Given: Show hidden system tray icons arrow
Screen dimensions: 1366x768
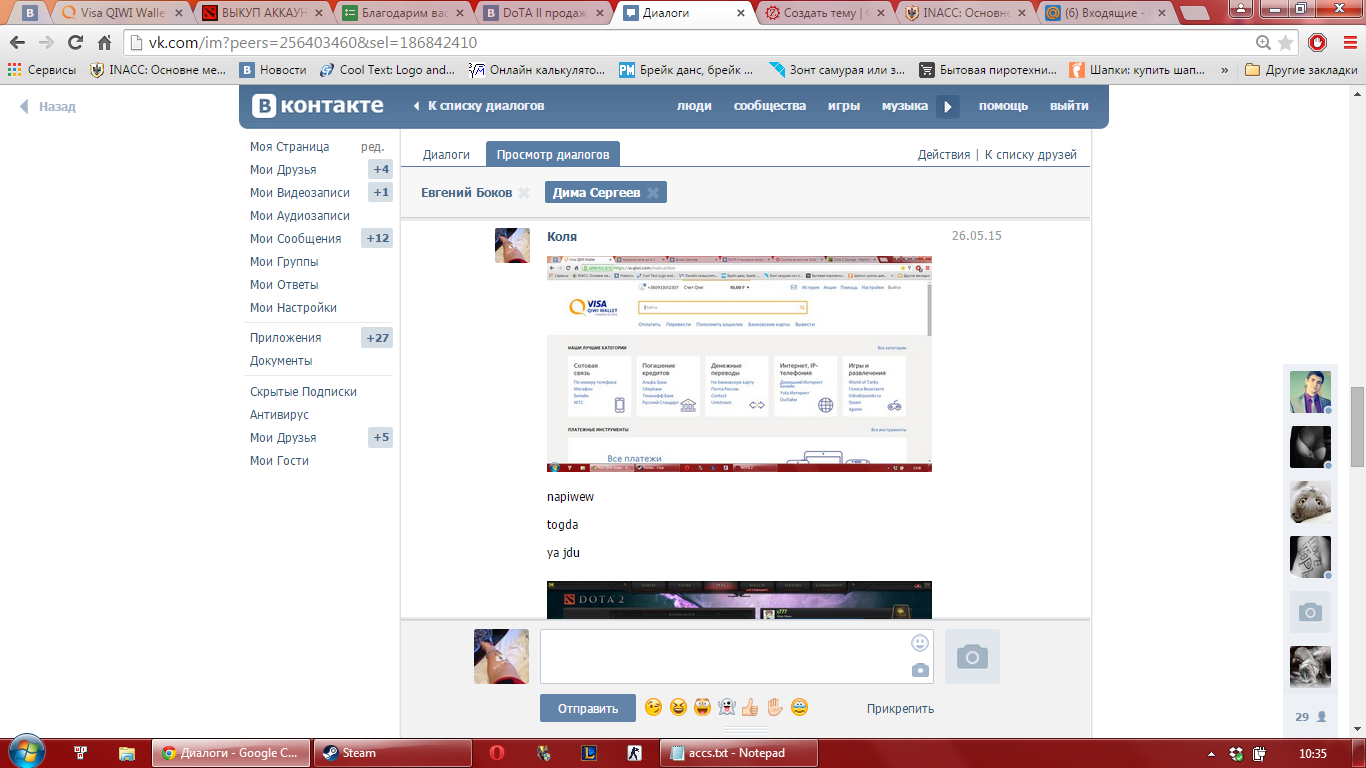Looking at the screenshot, I should click(x=1212, y=753).
